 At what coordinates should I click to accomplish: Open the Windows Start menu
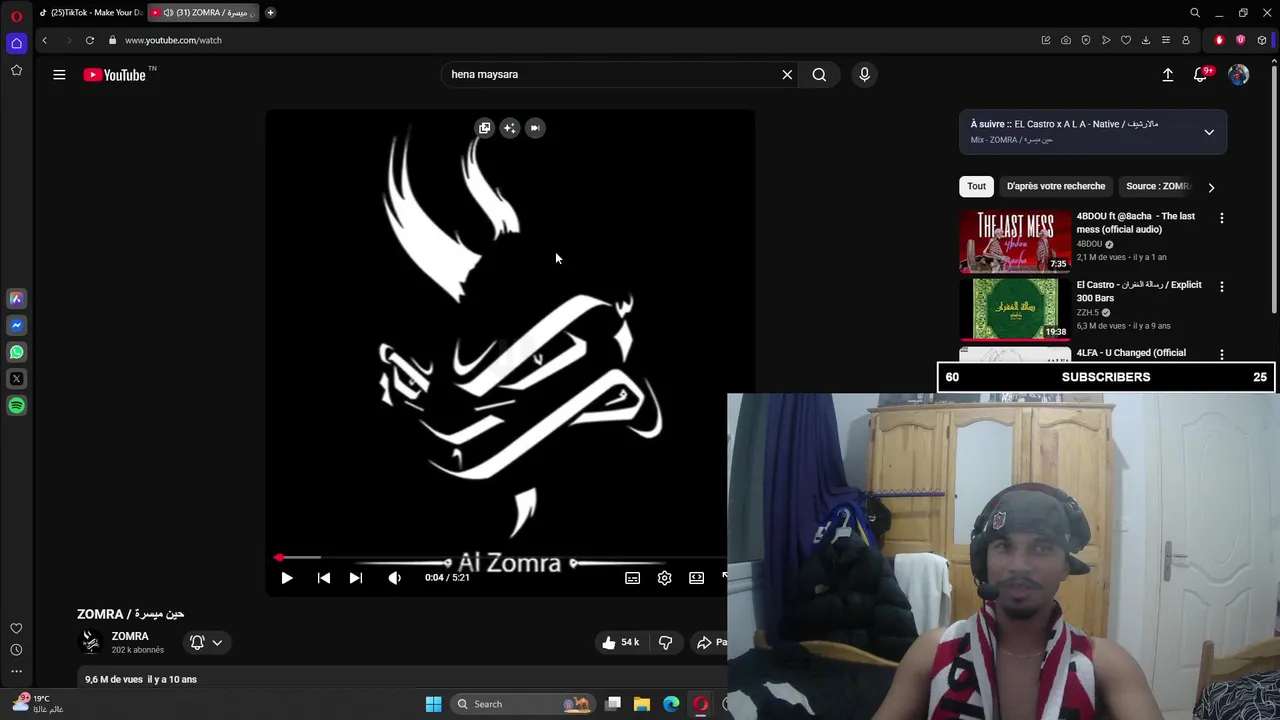[433, 704]
